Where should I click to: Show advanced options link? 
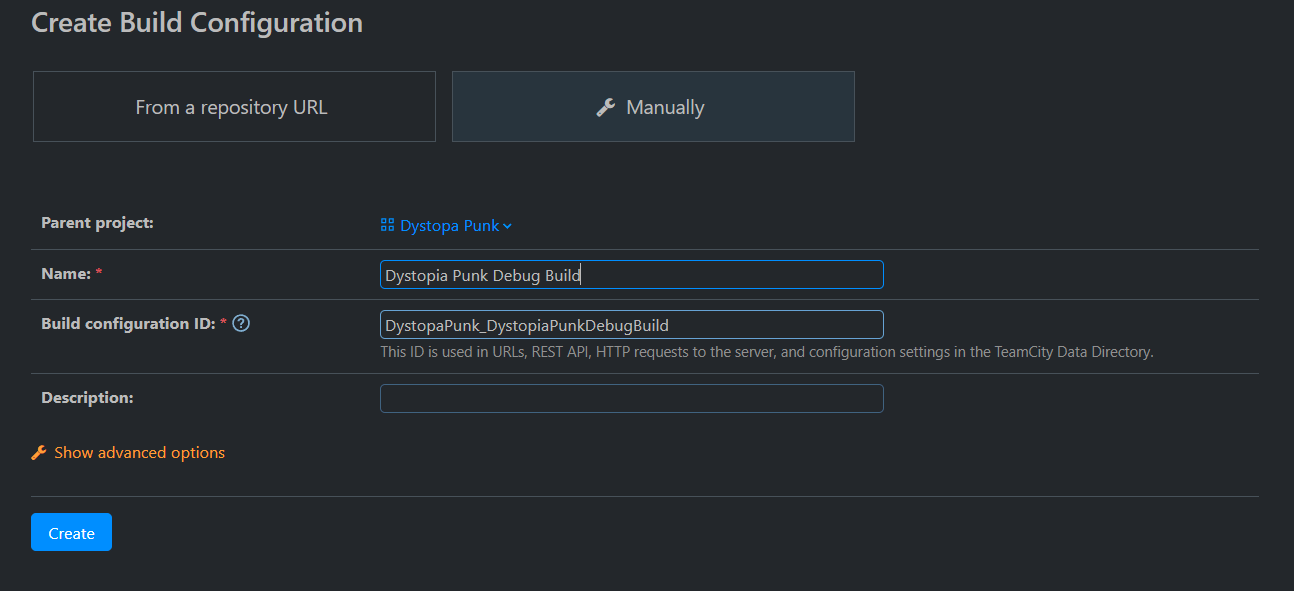(140, 453)
